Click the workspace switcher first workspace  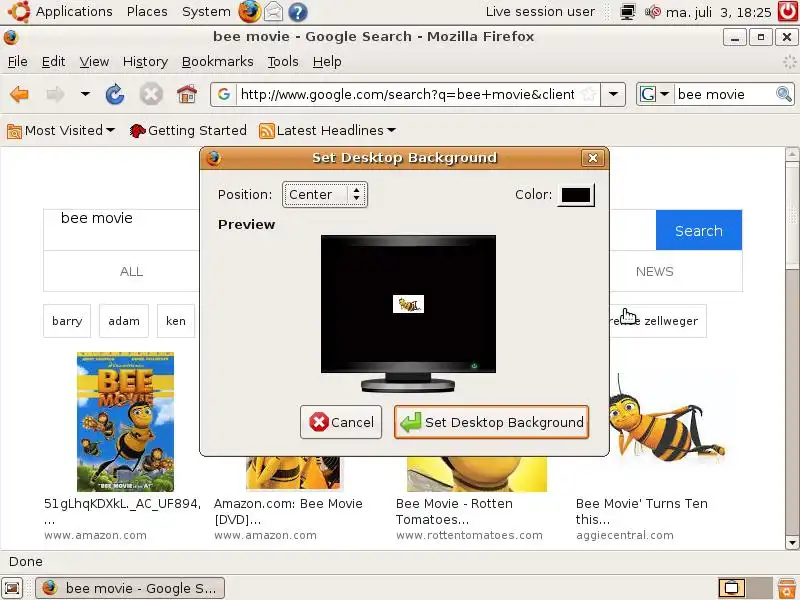click(731, 588)
